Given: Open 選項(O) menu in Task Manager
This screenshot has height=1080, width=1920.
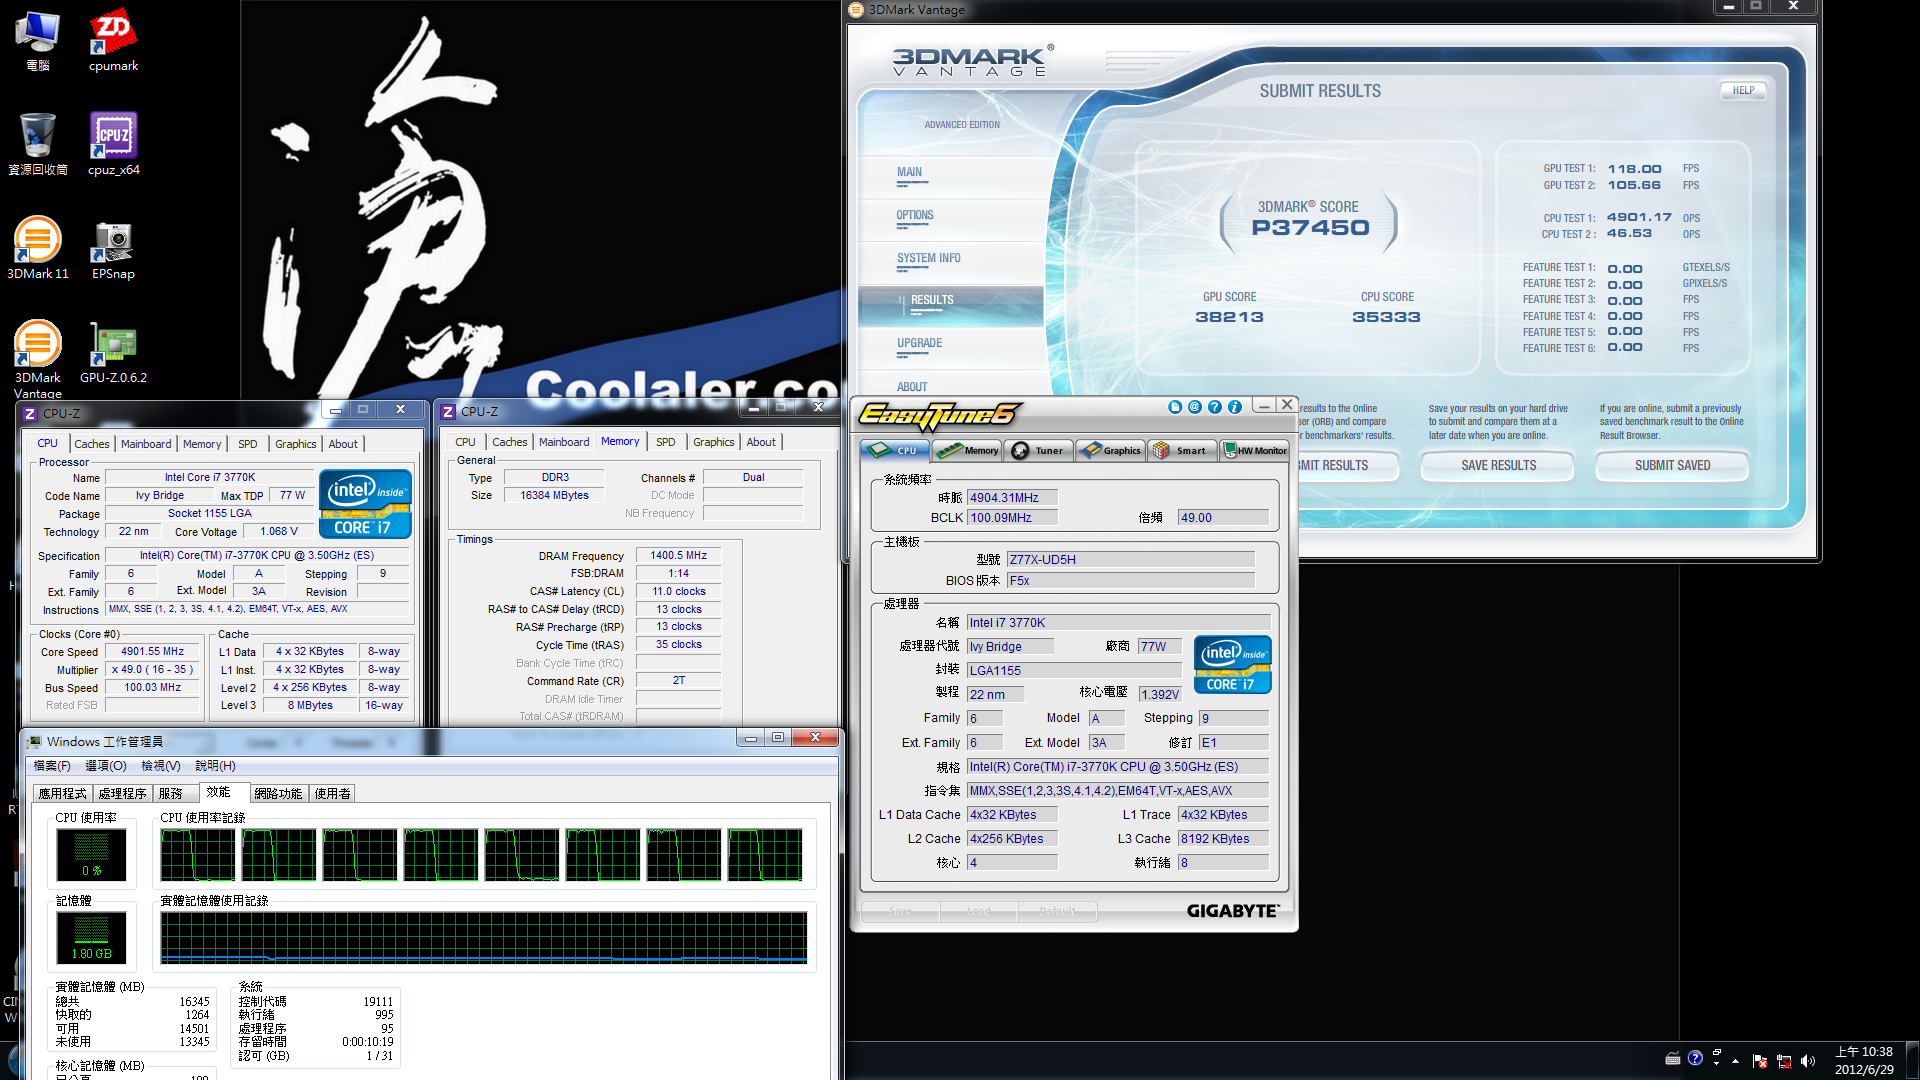Looking at the screenshot, I should click(x=106, y=766).
